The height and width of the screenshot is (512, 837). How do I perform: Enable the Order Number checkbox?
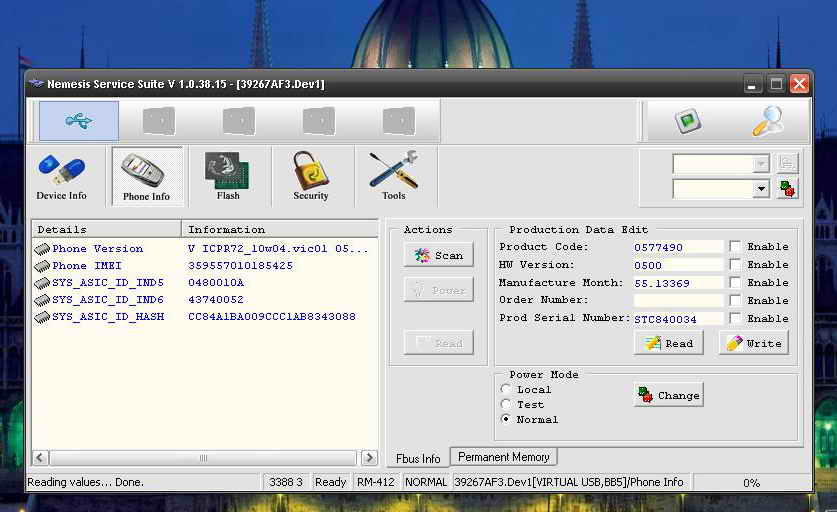[735, 301]
